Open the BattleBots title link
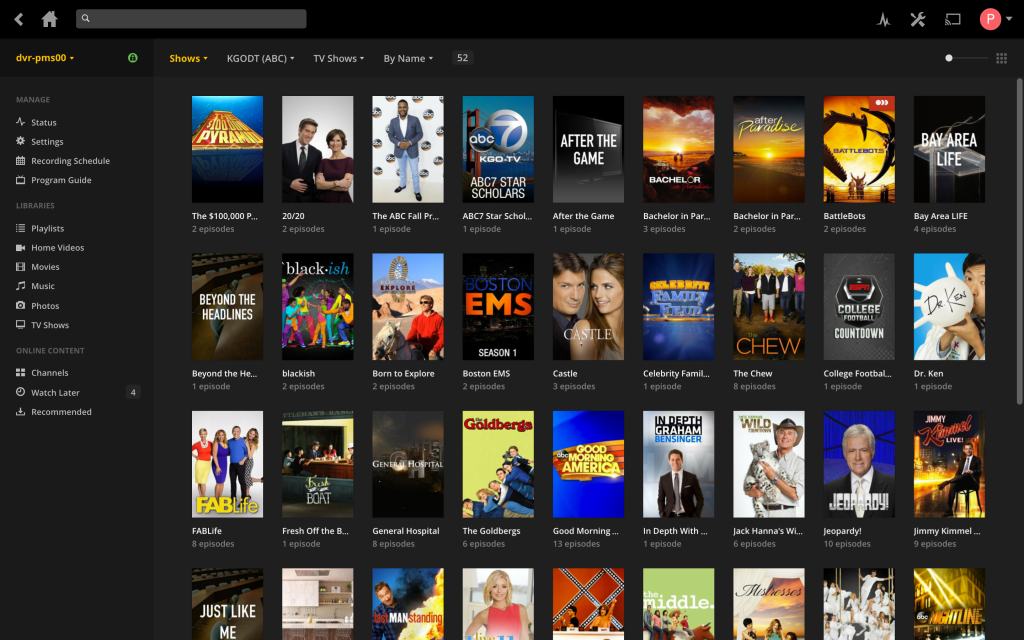Image resolution: width=1024 pixels, height=640 pixels. pyautogui.click(x=844, y=216)
